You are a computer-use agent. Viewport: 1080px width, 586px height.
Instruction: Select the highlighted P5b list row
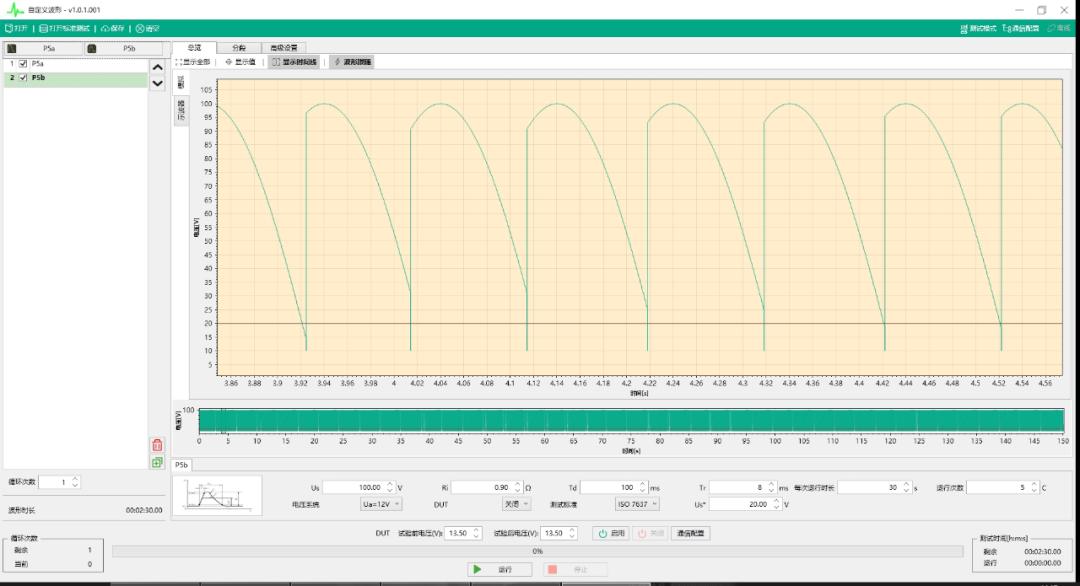click(x=76, y=78)
